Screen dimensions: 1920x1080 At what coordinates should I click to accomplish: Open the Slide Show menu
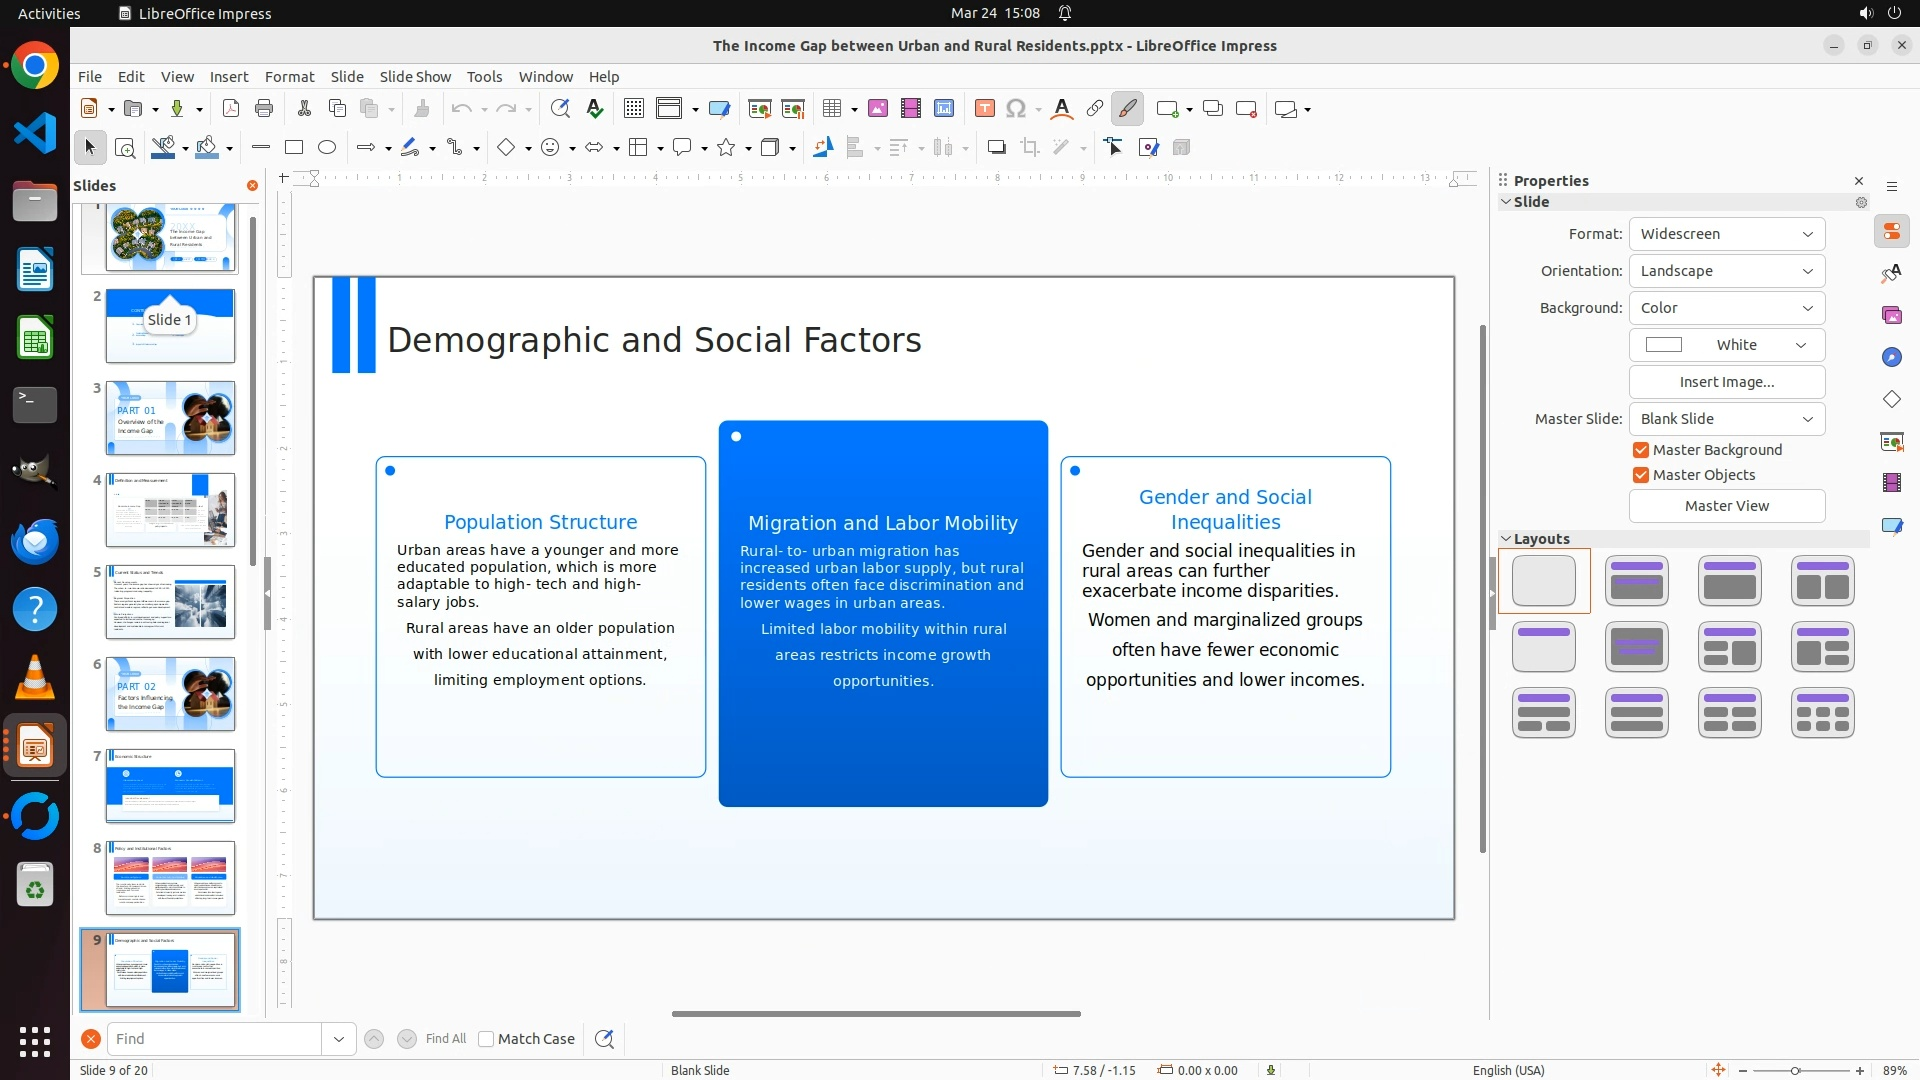point(415,77)
